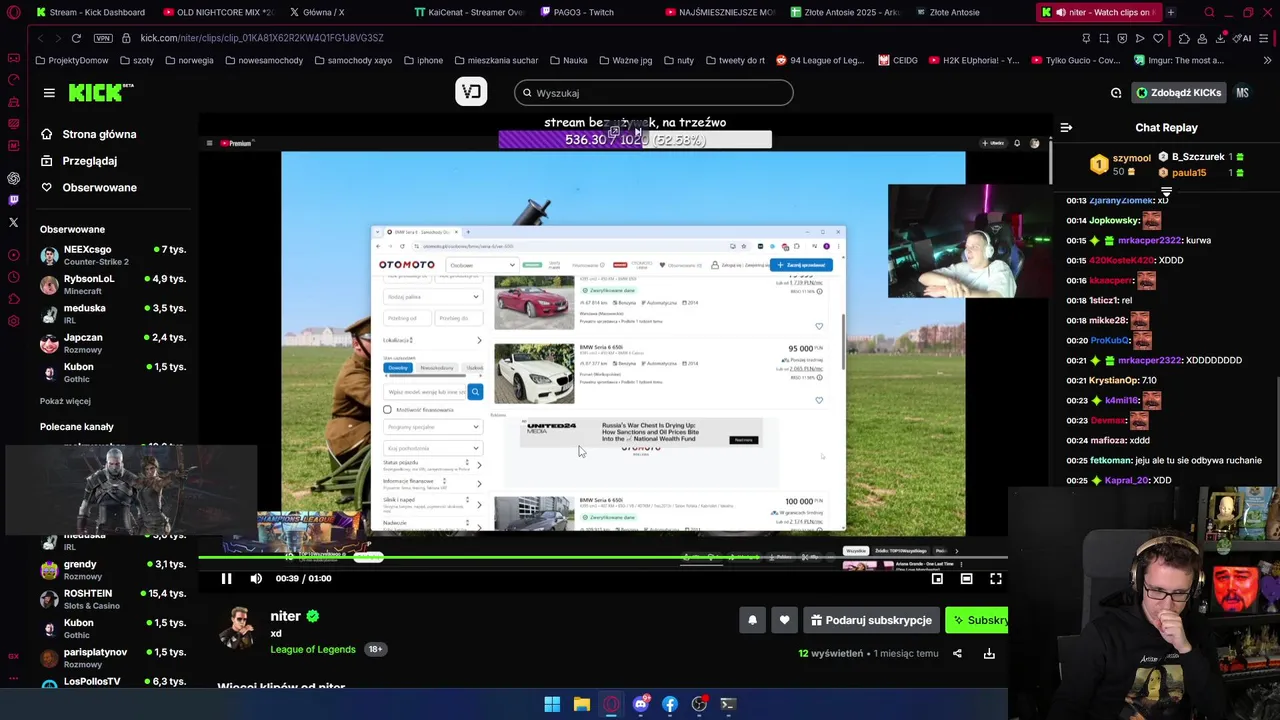1280x720 pixels.
Task: Go to Strona główna
Action: point(99,134)
